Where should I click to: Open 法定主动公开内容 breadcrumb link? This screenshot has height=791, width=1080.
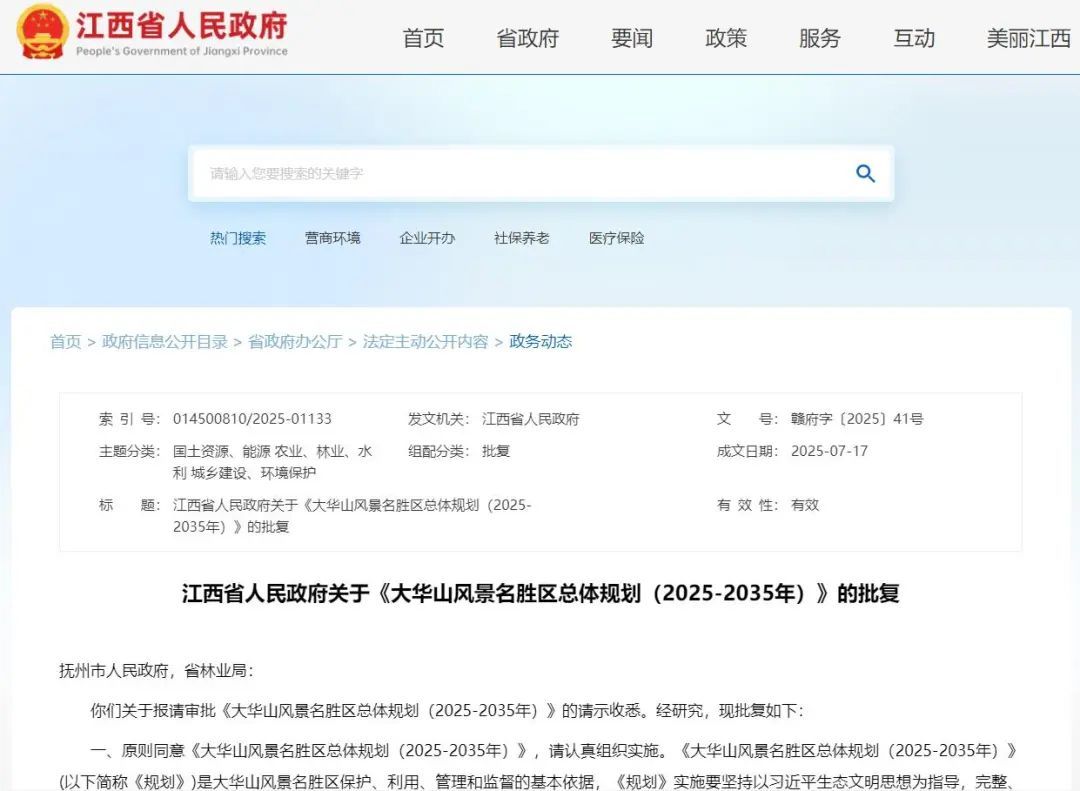425,341
